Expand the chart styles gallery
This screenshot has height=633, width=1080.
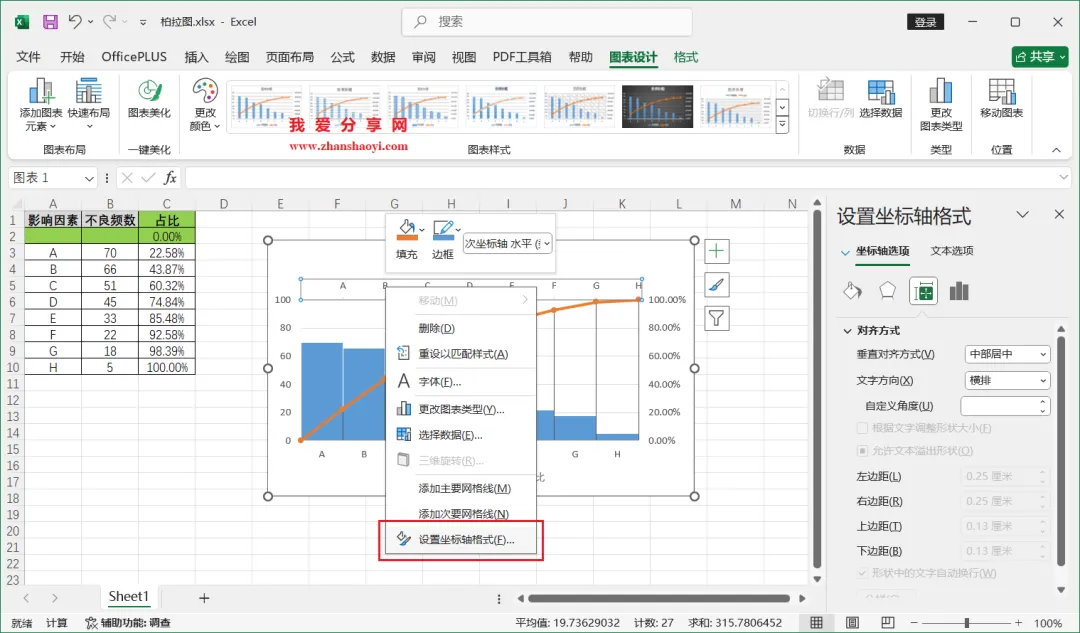[782, 125]
